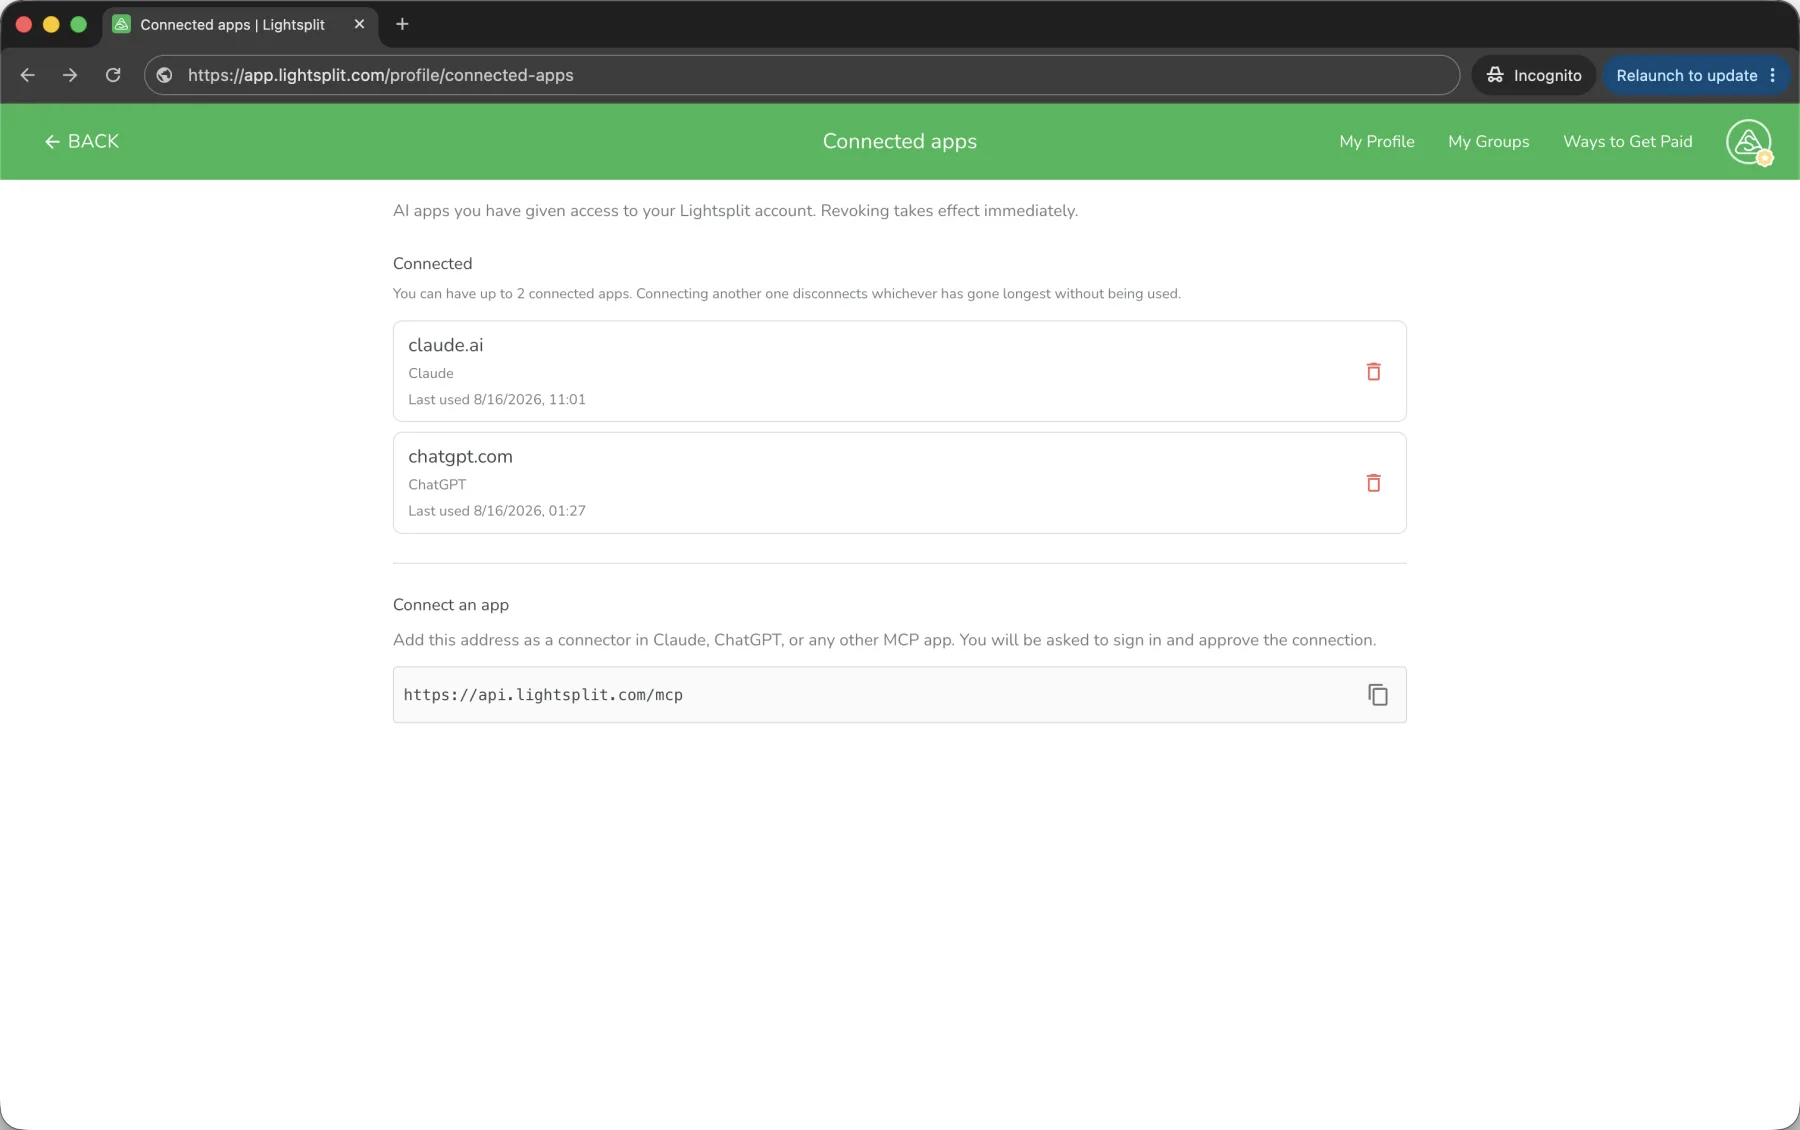The width and height of the screenshot is (1800, 1130).
Task: Click the 'ChatGPT' subtitle label
Action: coord(437,484)
